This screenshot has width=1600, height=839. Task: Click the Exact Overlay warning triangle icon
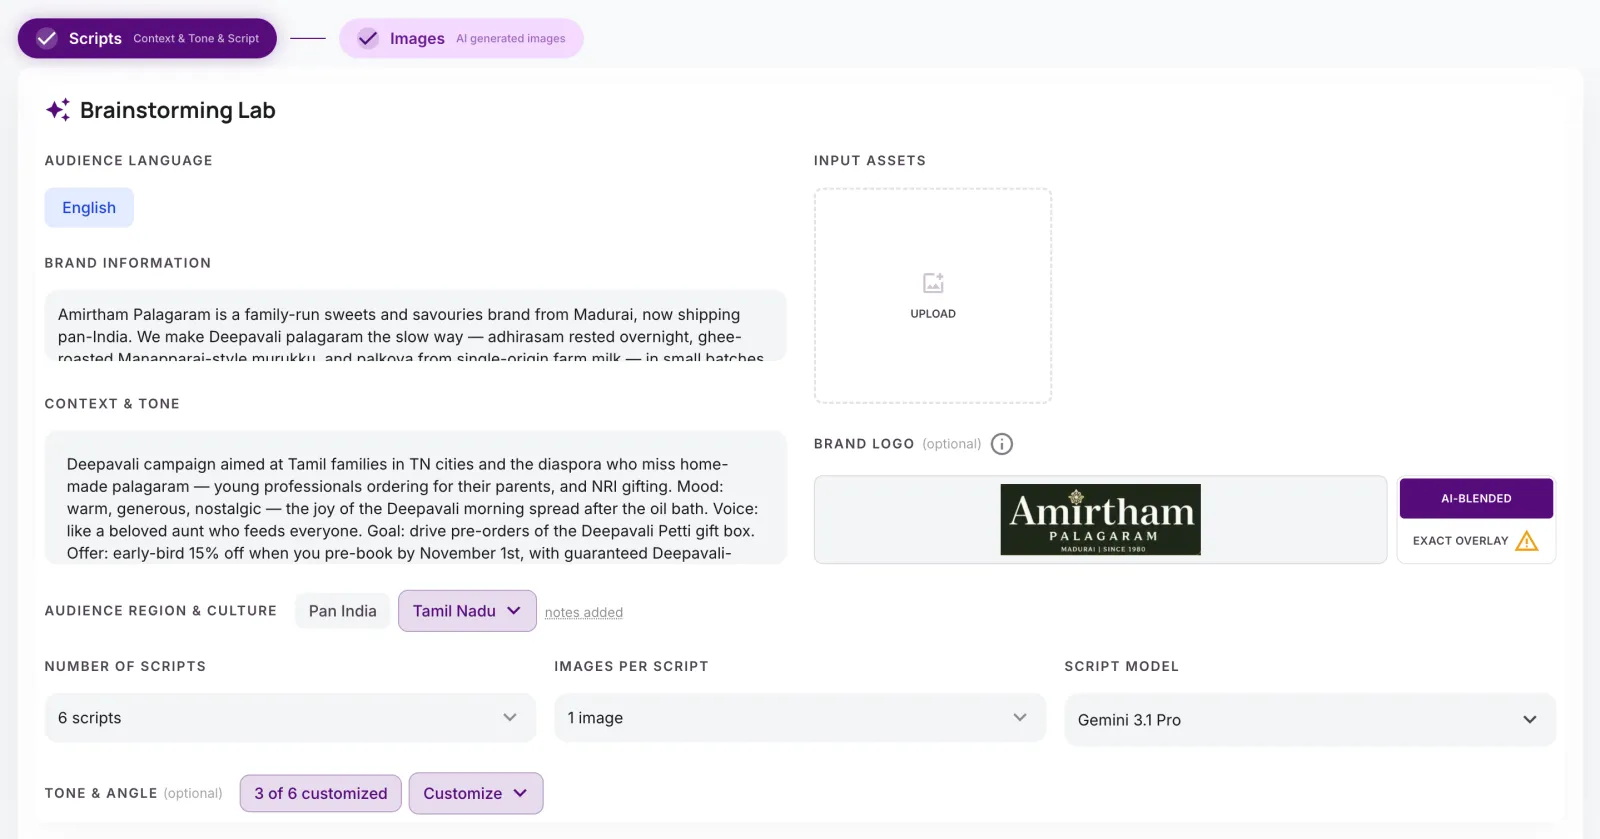point(1526,541)
